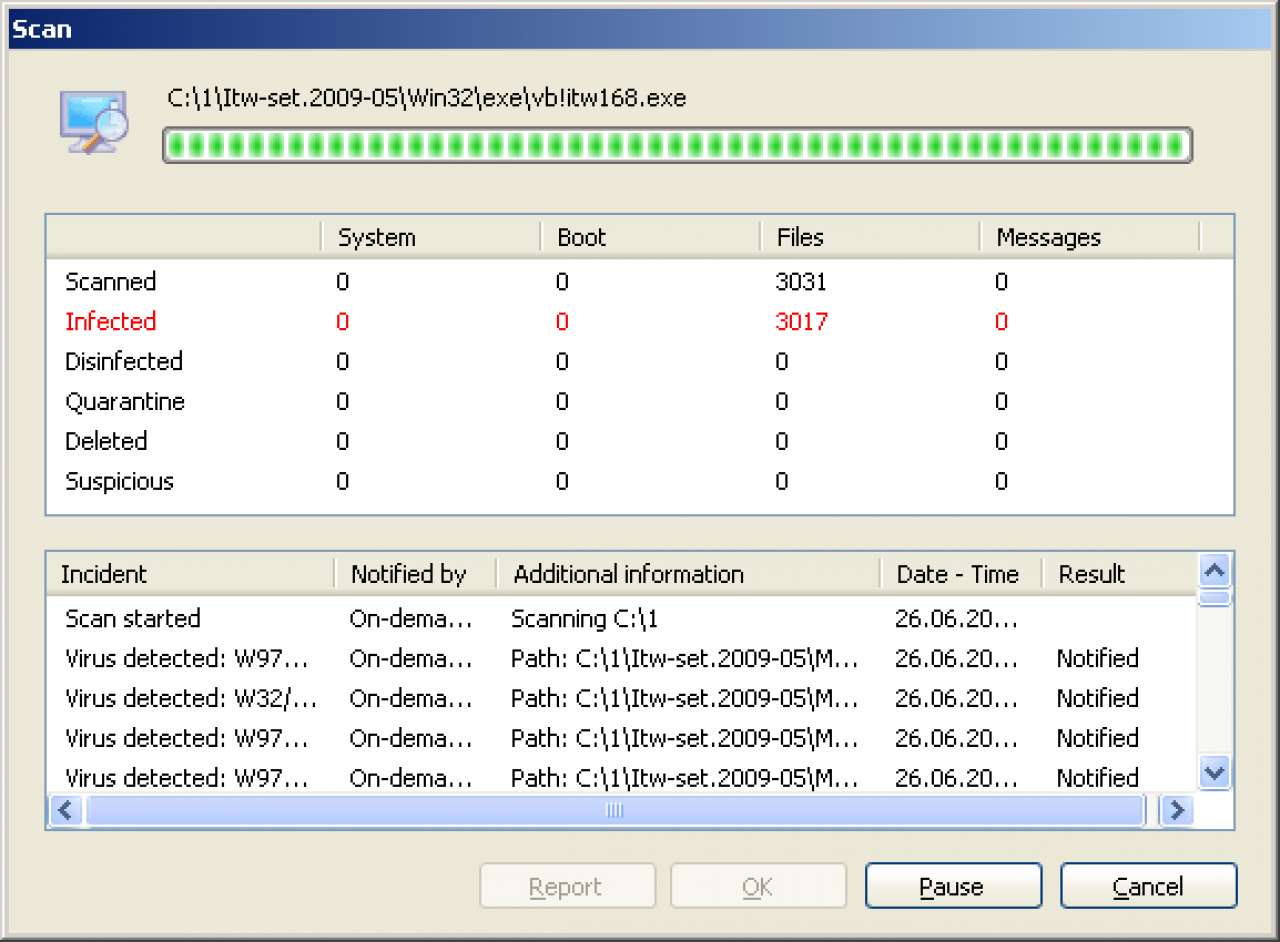
Task: Click the green scan progress bar
Action: (x=677, y=145)
